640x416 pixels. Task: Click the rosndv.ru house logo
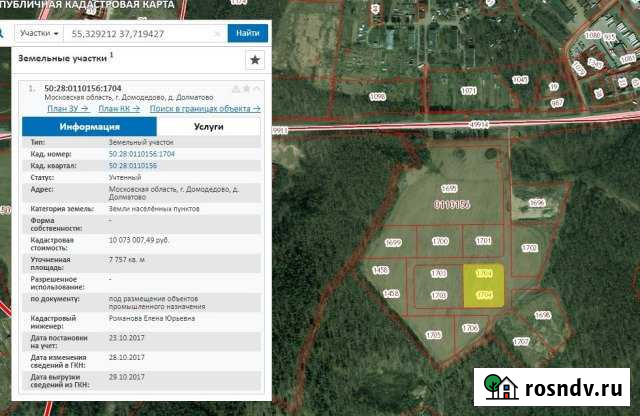pyautogui.click(x=501, y=387)
